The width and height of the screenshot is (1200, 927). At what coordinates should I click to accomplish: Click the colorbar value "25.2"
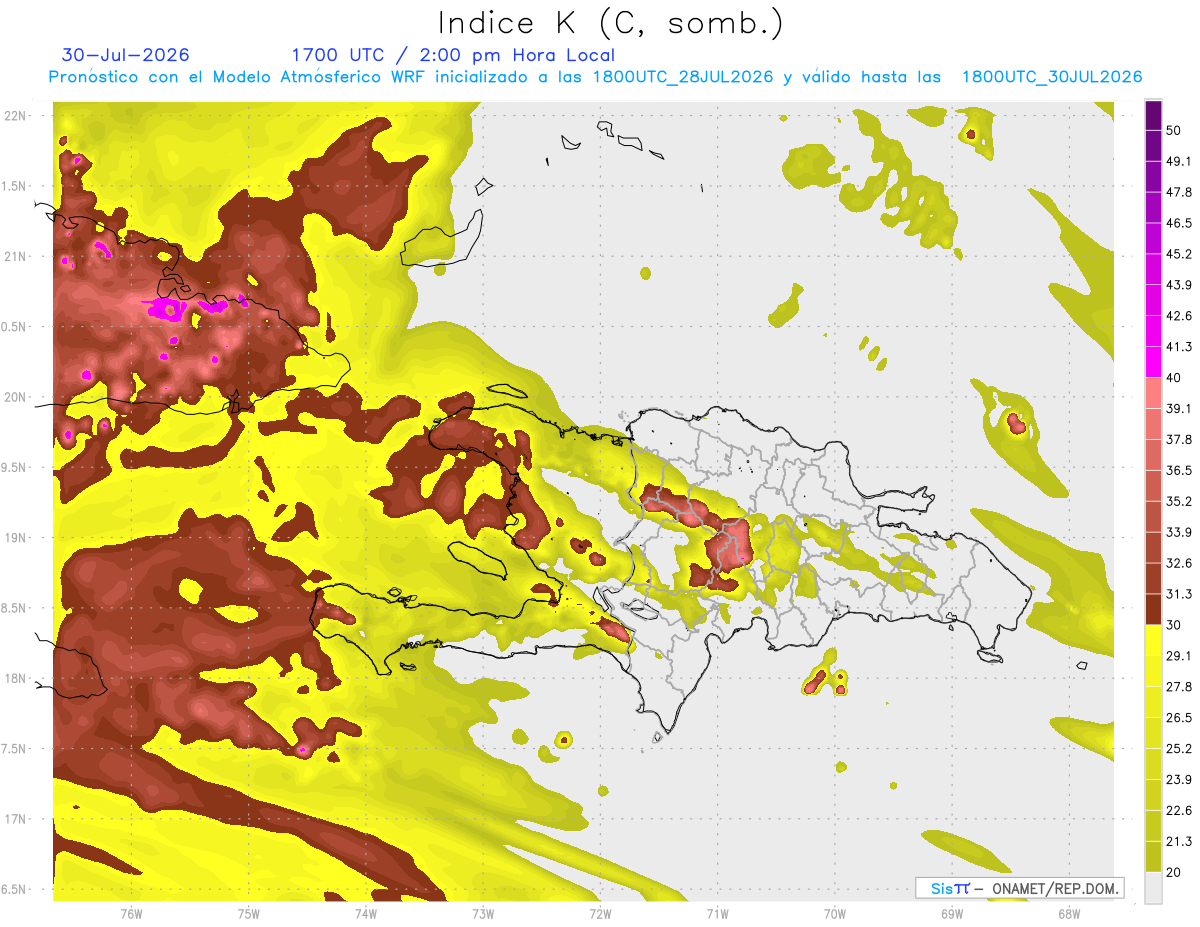coord(1178,748)
